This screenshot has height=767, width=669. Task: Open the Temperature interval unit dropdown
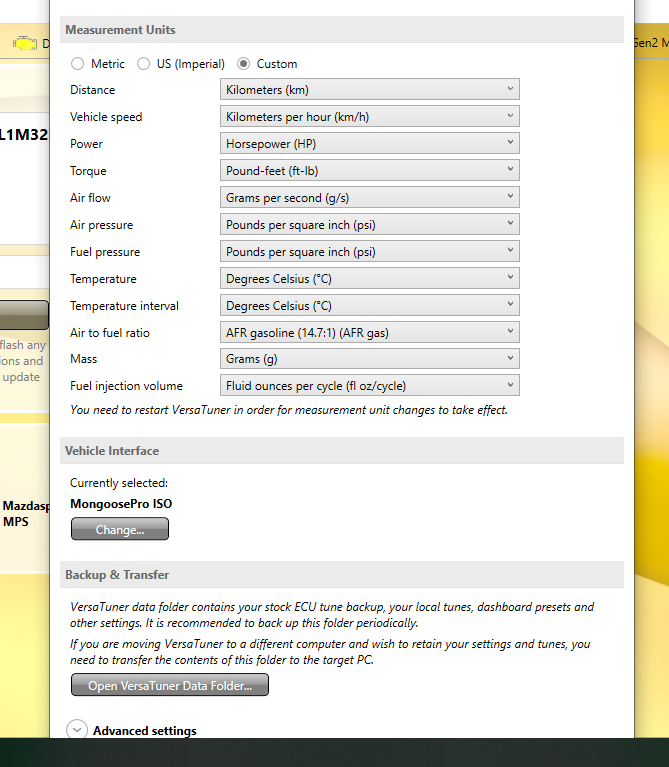point(370,305)
